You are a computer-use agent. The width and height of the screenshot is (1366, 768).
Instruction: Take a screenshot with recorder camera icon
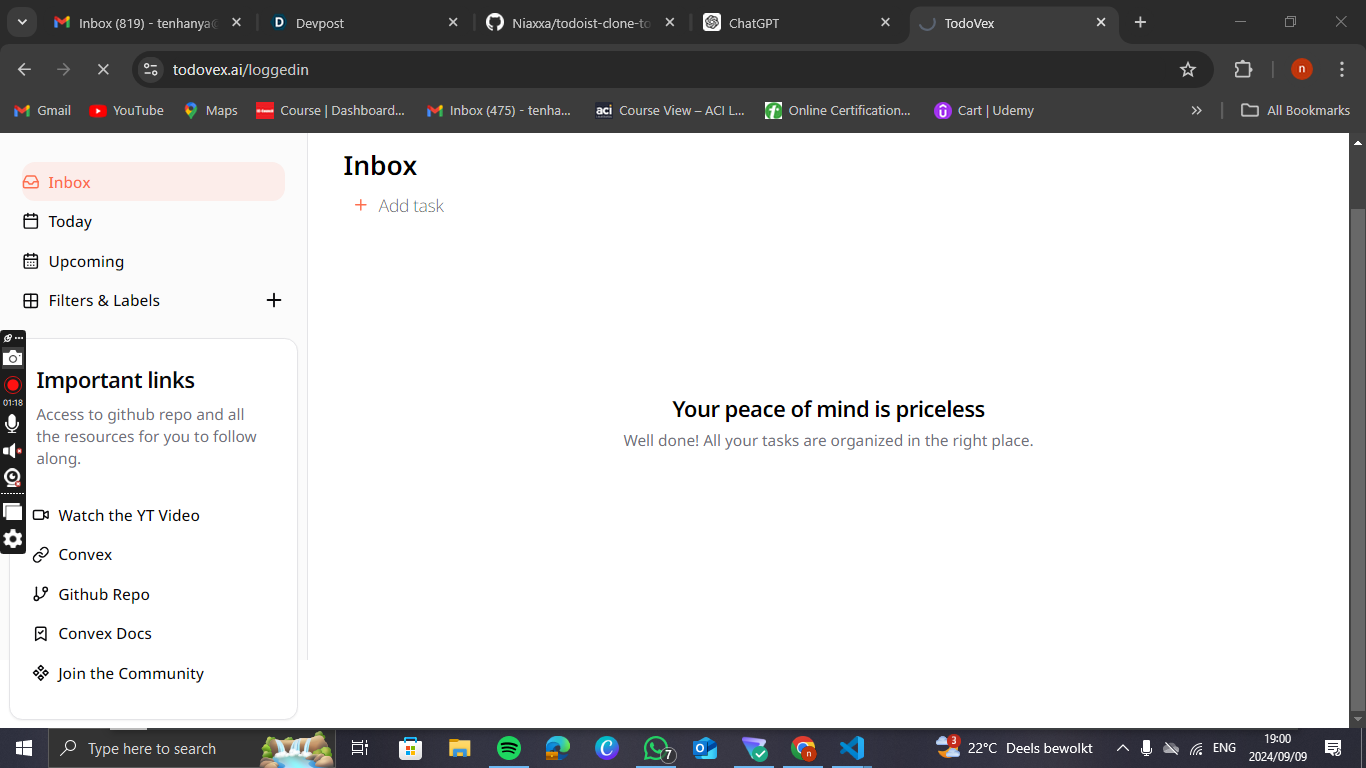point(12,358)
